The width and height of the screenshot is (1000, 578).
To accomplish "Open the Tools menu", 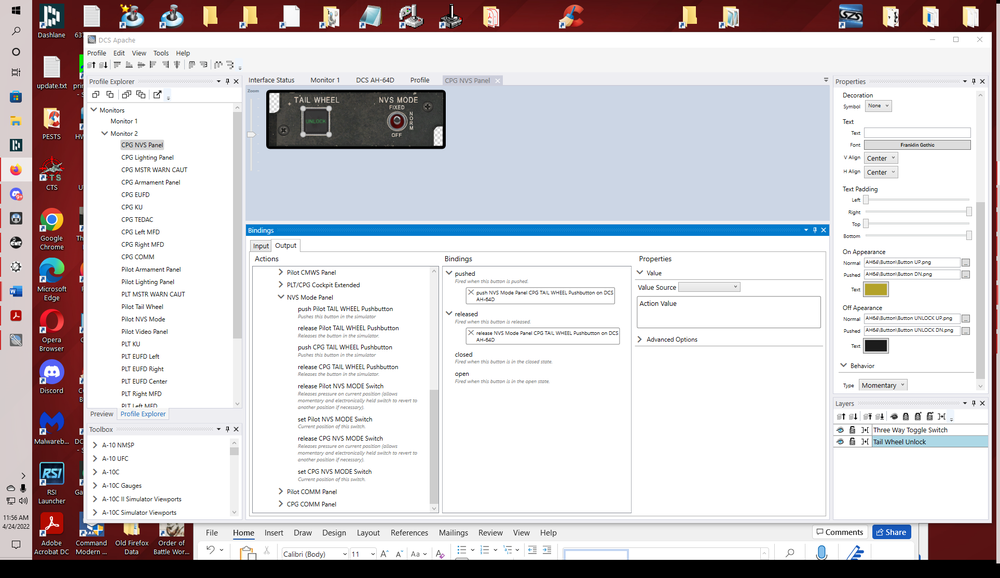I will 161,53.
